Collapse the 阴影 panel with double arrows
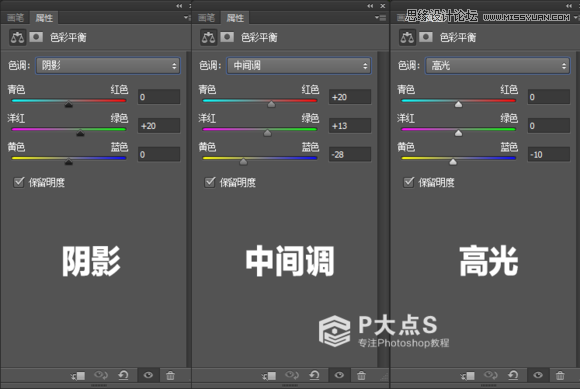This screenshot has height=389, width=580. click(179, 6)
